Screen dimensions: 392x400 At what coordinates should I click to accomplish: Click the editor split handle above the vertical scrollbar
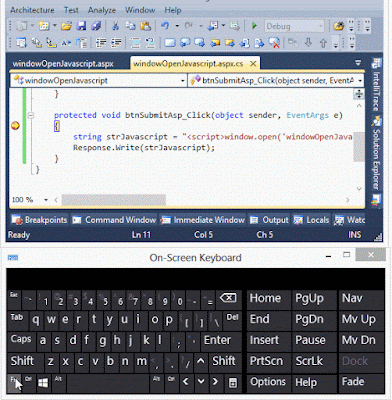tap(359, 94)
